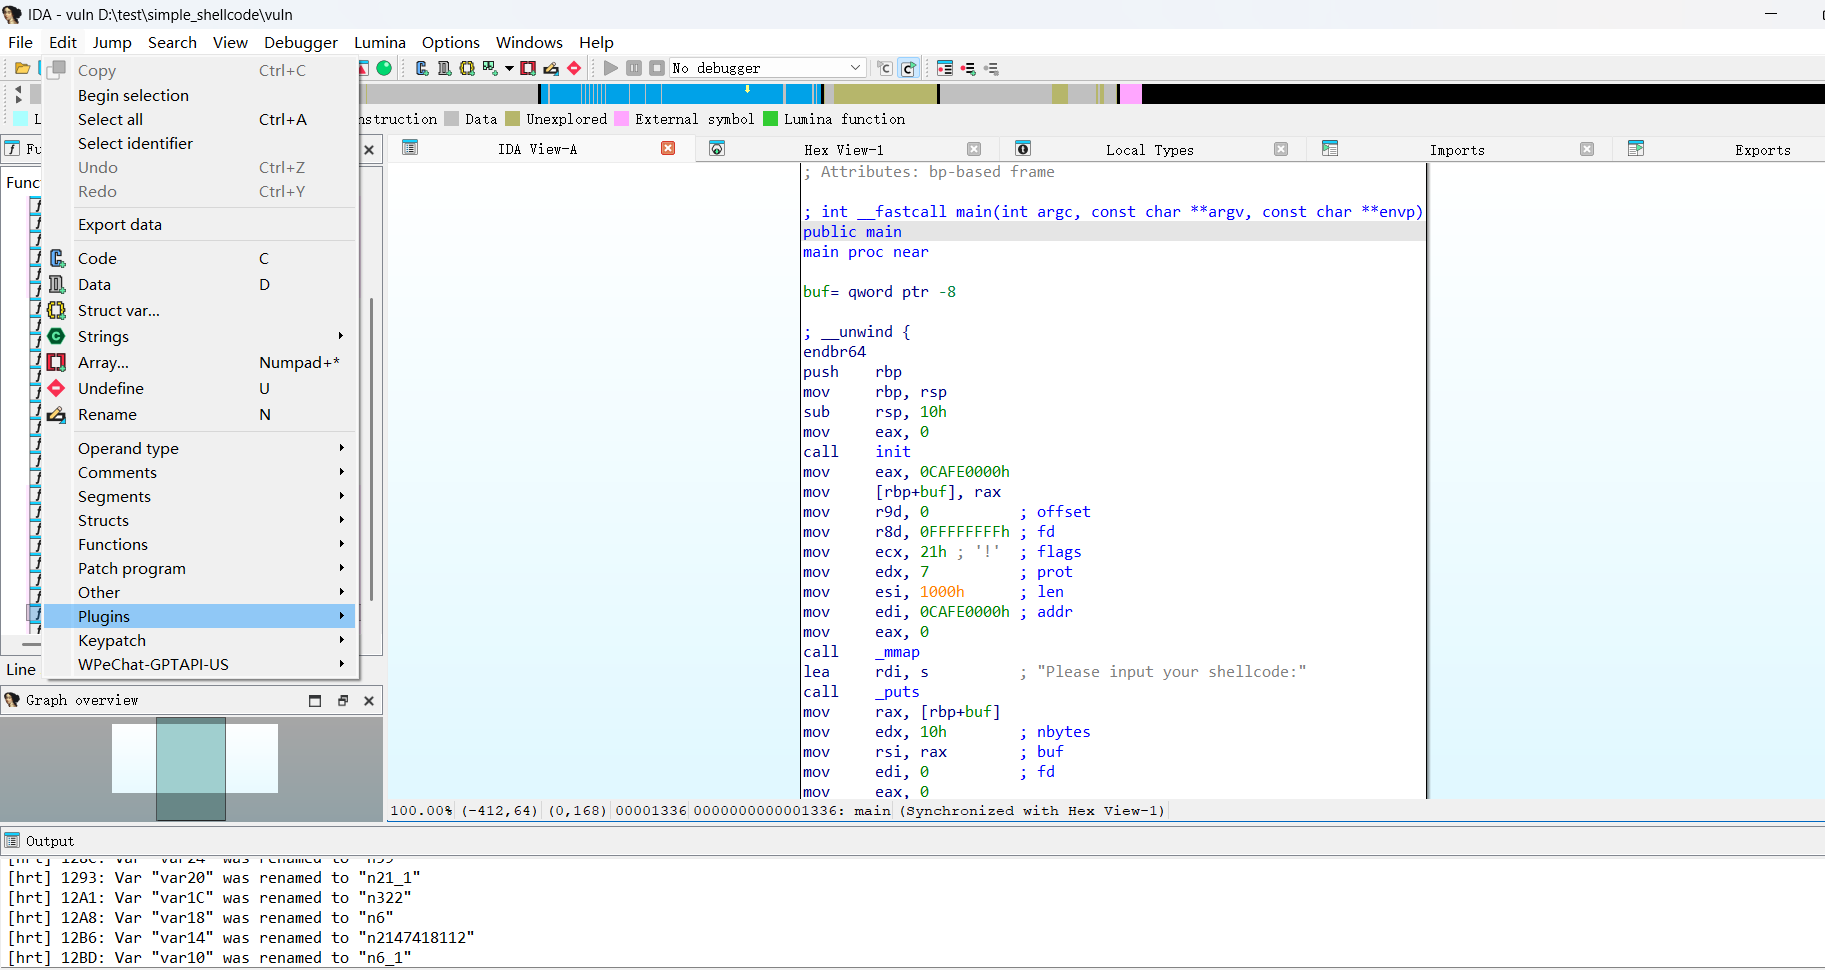Click the stop process toolbar icon

pyautogui.click(x=657, y=68)
